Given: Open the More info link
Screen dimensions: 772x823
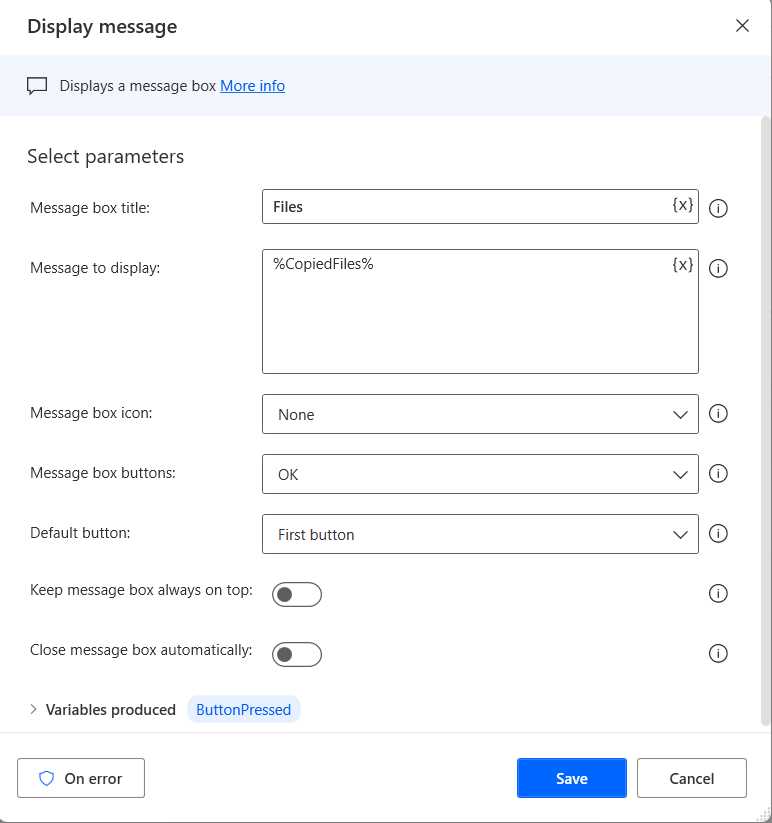Looking at the screenshot, I should [252, 86].
